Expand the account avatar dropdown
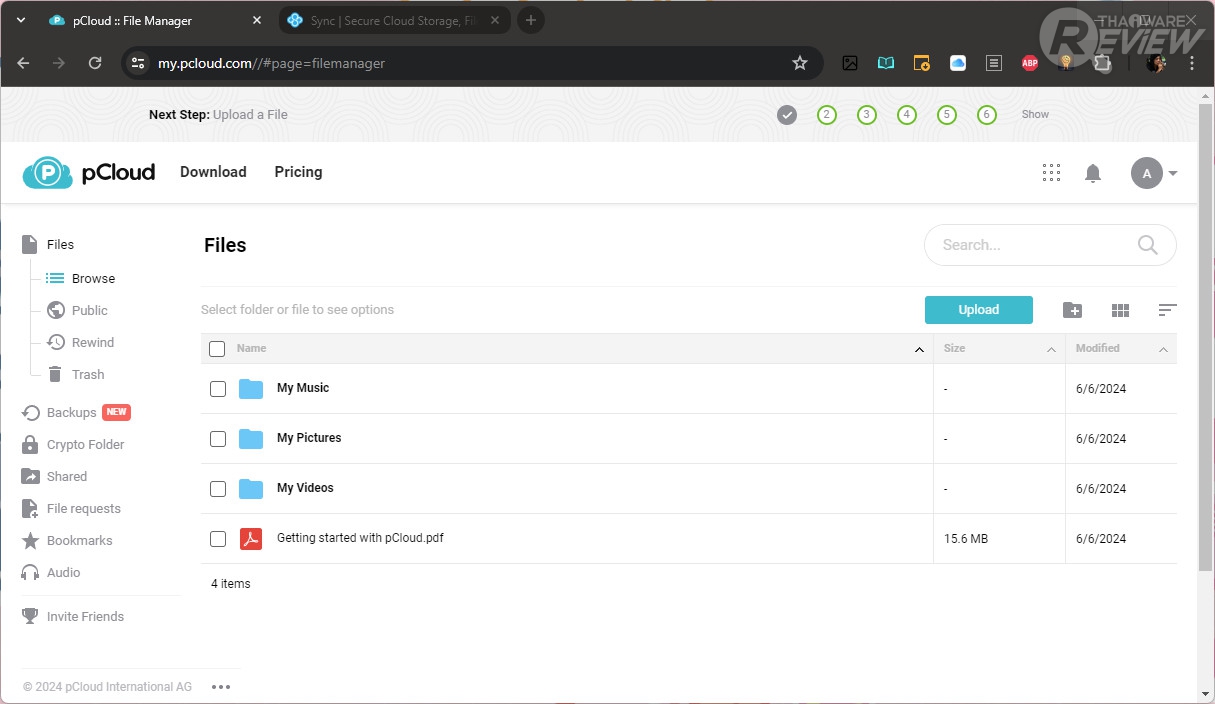Viewport: 1215px width, 704px height. tap(1154, 173)
